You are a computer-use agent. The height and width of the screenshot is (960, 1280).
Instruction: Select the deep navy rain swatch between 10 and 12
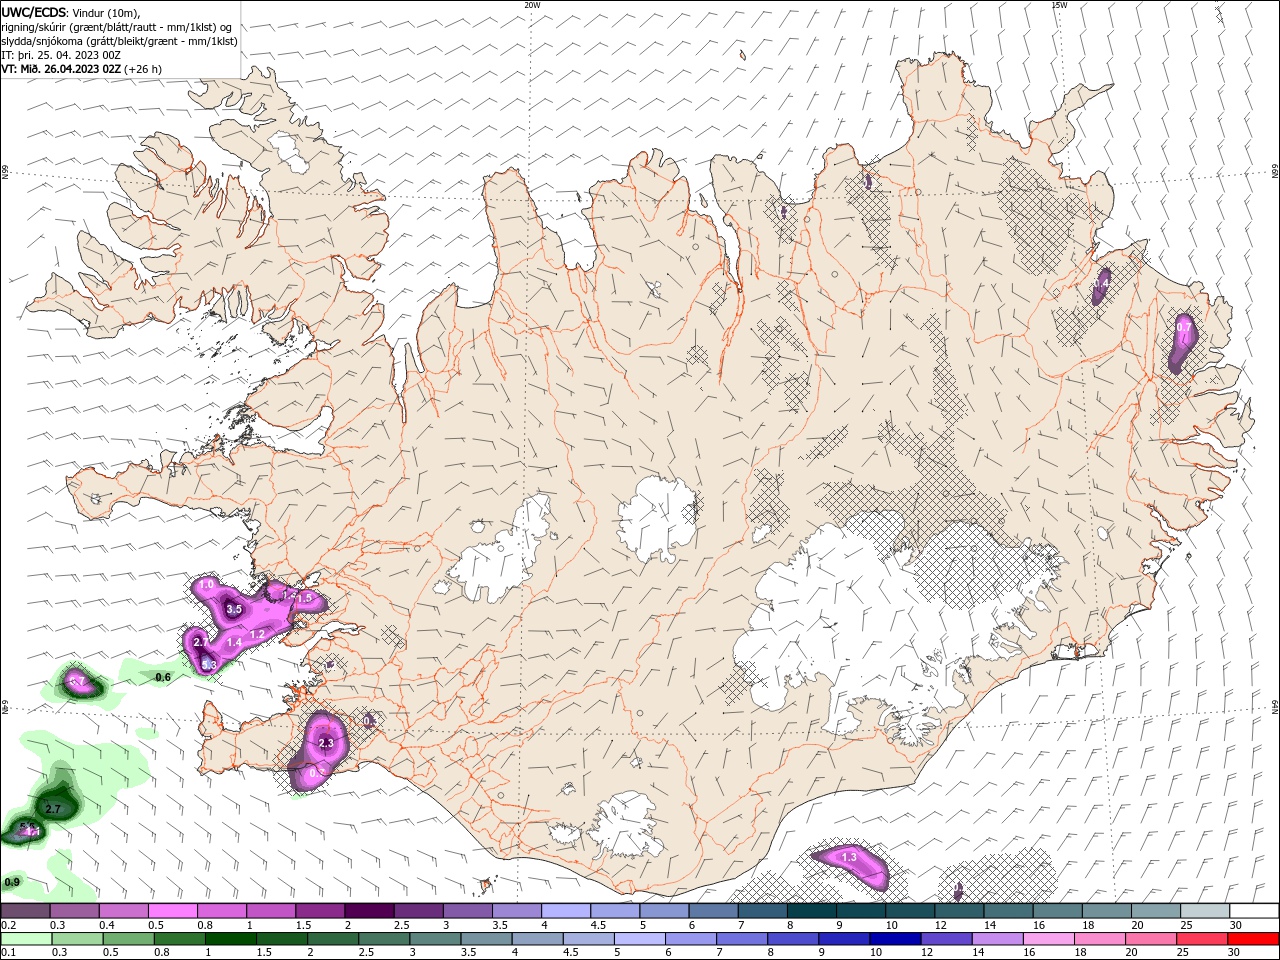(x=894, y=939)
